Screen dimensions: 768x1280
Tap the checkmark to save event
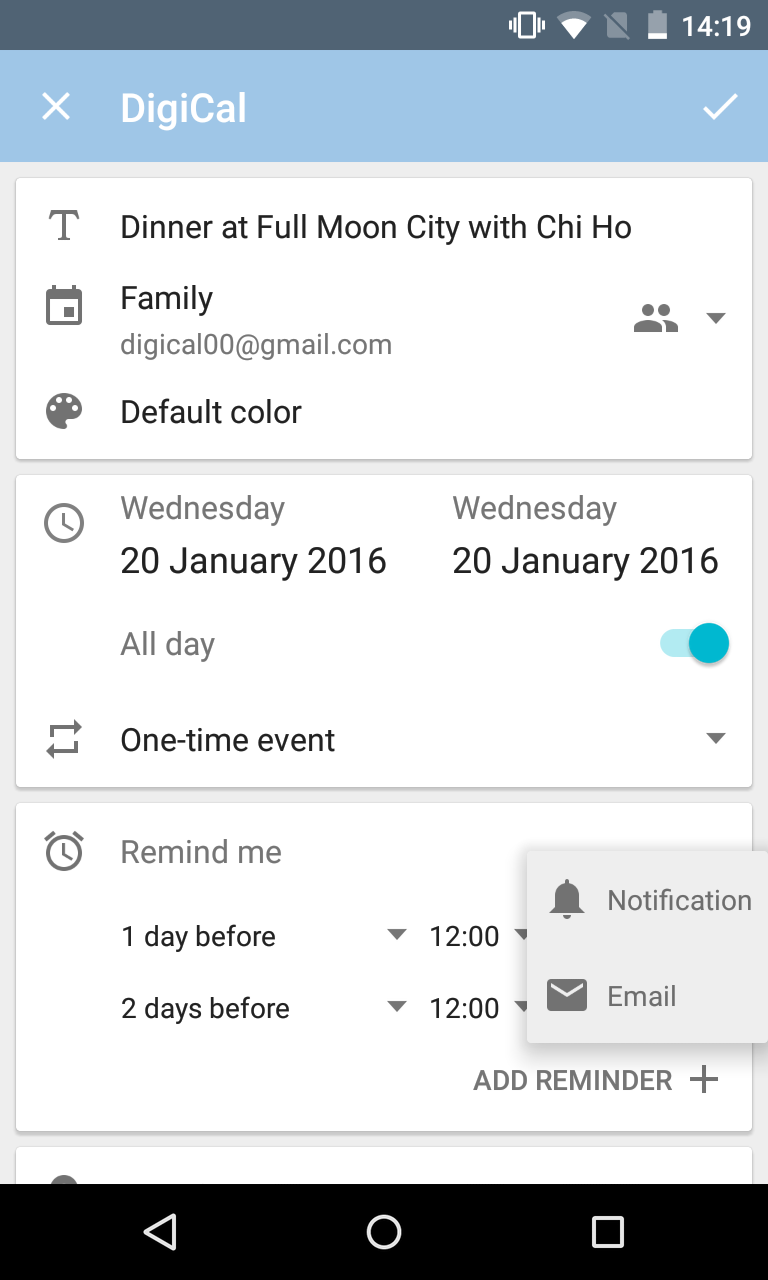click(x=719, y=106)
